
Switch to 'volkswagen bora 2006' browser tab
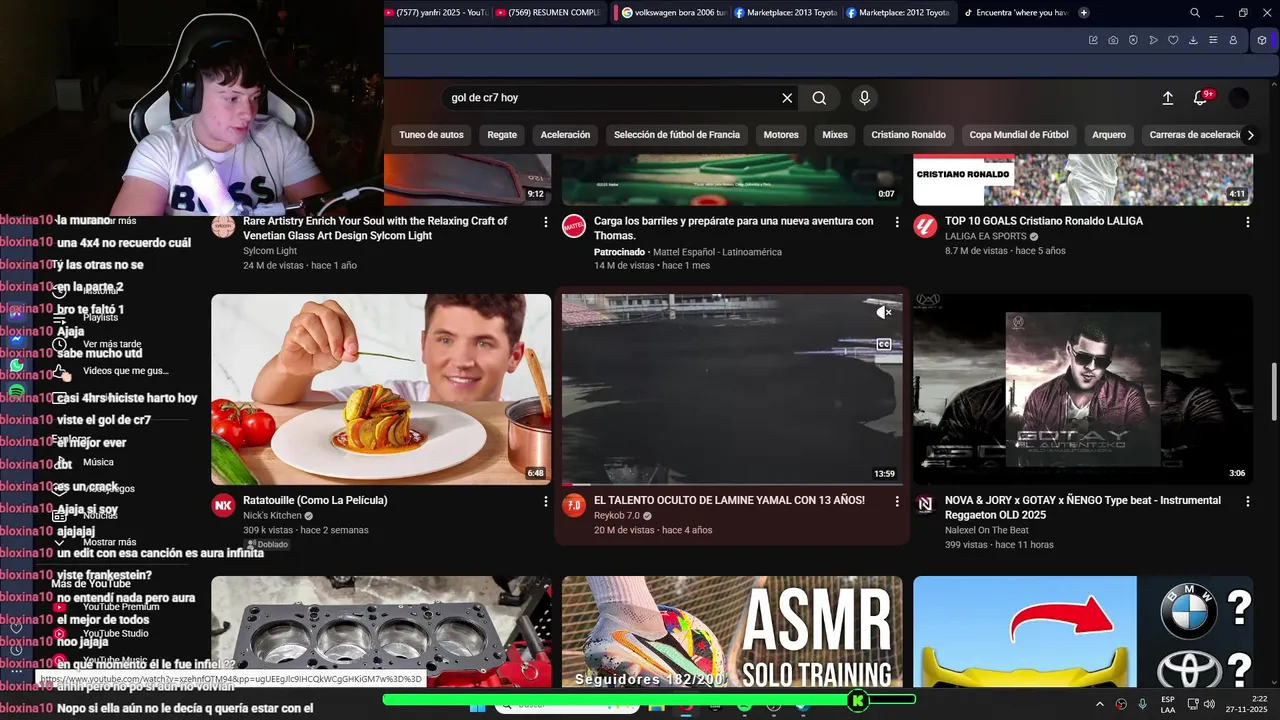point(674,13)
